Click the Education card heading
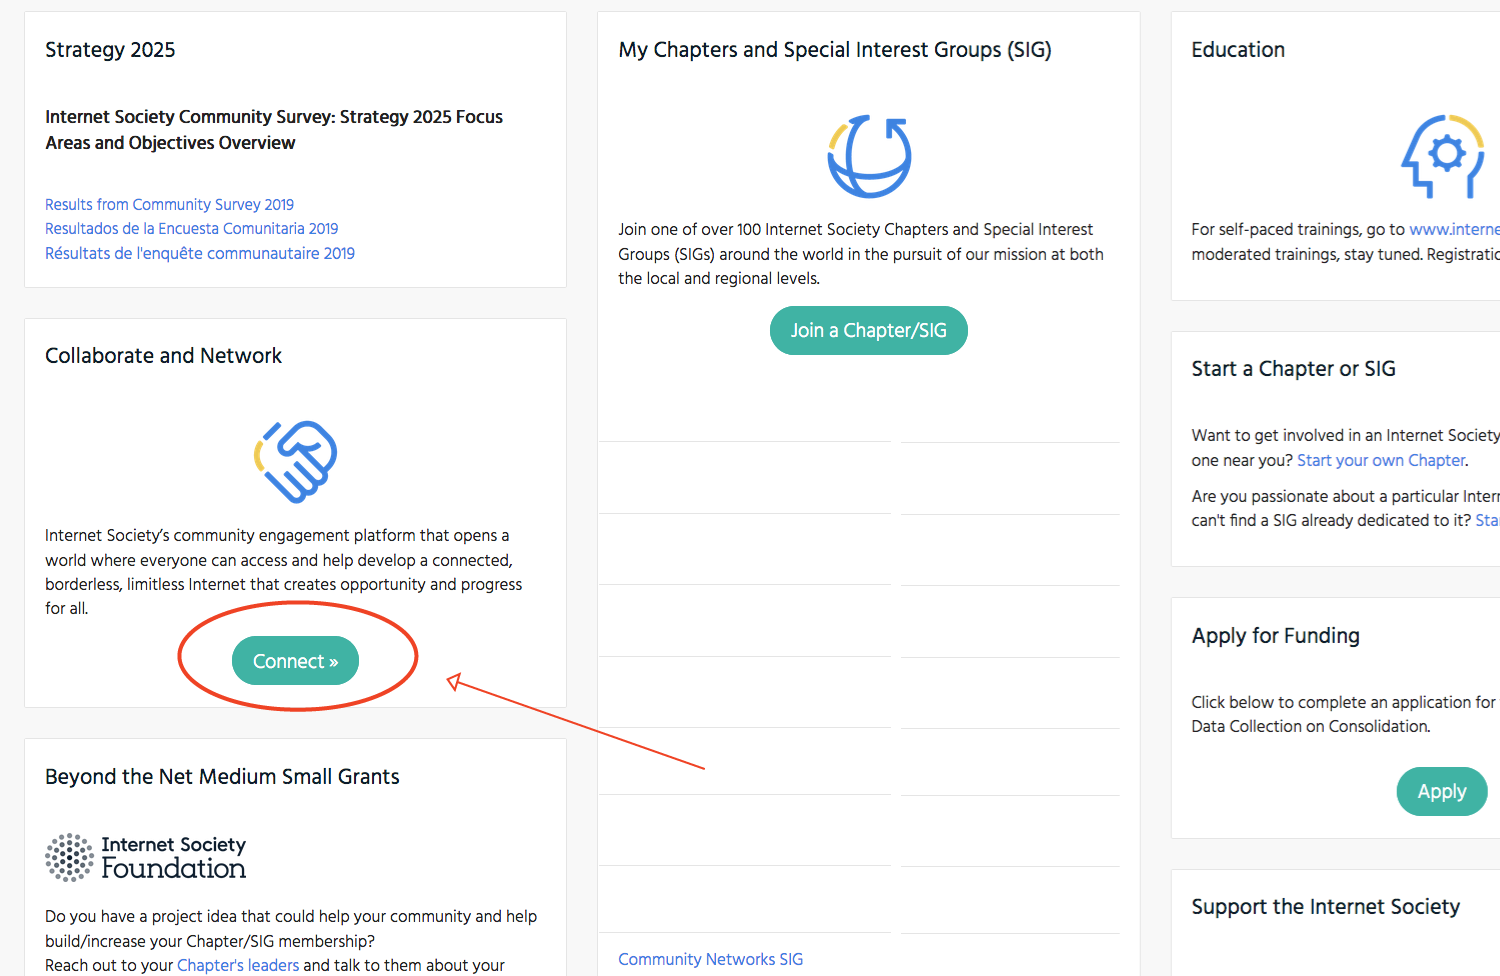The height and width of the screenshot is (976, 1500). [1238, 50]
